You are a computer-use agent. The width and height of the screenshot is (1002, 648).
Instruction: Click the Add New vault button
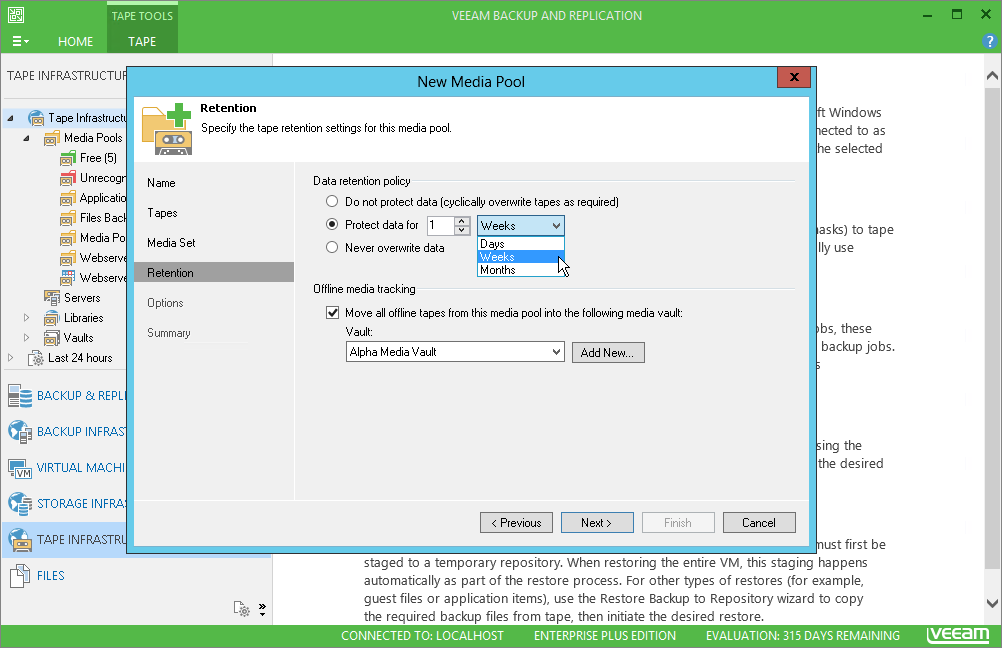point(608,352)
